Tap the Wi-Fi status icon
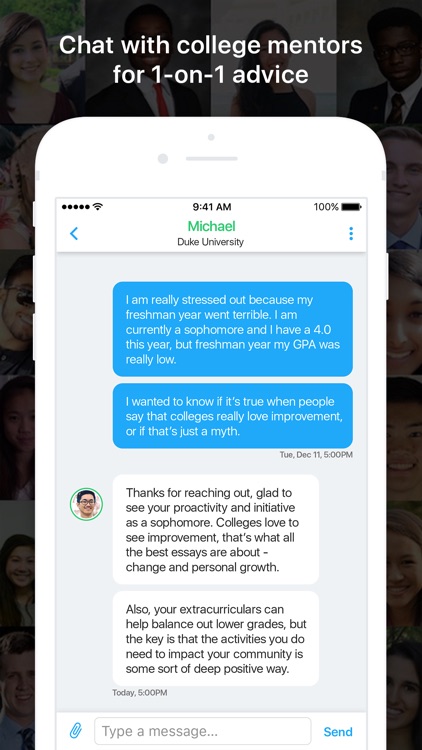 [98, 207]
